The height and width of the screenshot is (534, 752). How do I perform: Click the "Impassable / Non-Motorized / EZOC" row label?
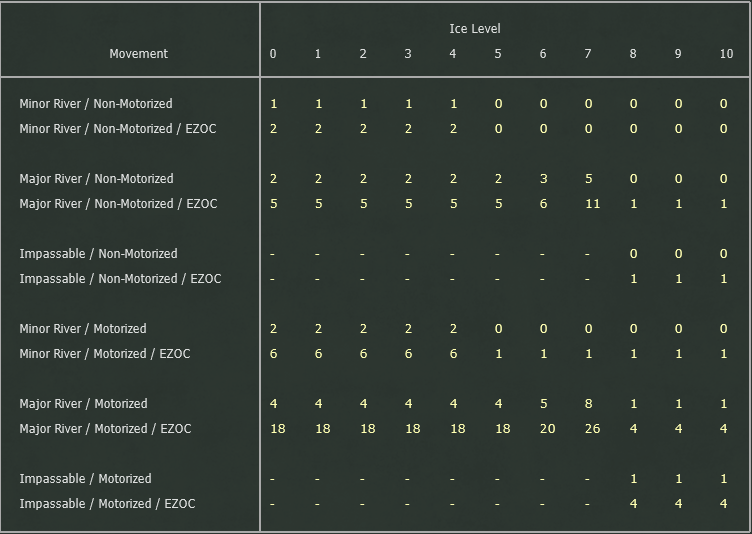[120, 278]
